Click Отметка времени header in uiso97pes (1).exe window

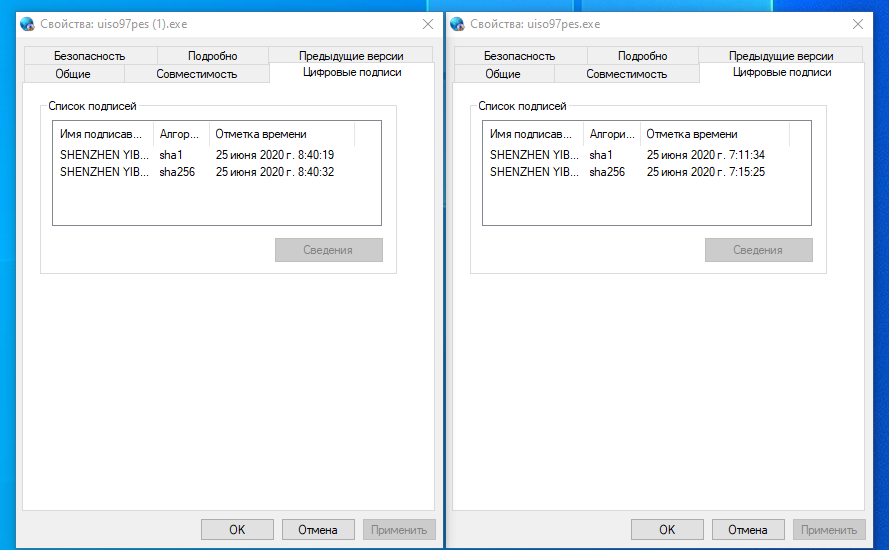[x=282, y=134]
